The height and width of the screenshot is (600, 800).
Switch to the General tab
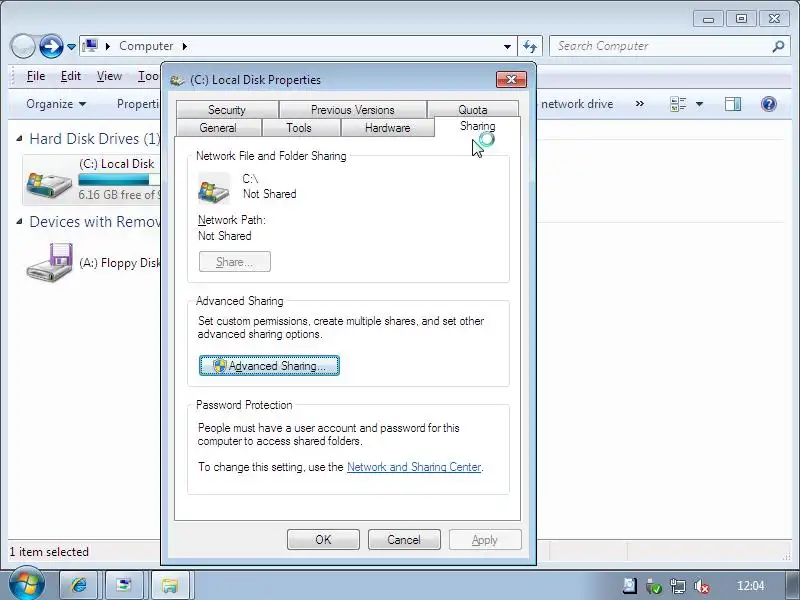218,128
